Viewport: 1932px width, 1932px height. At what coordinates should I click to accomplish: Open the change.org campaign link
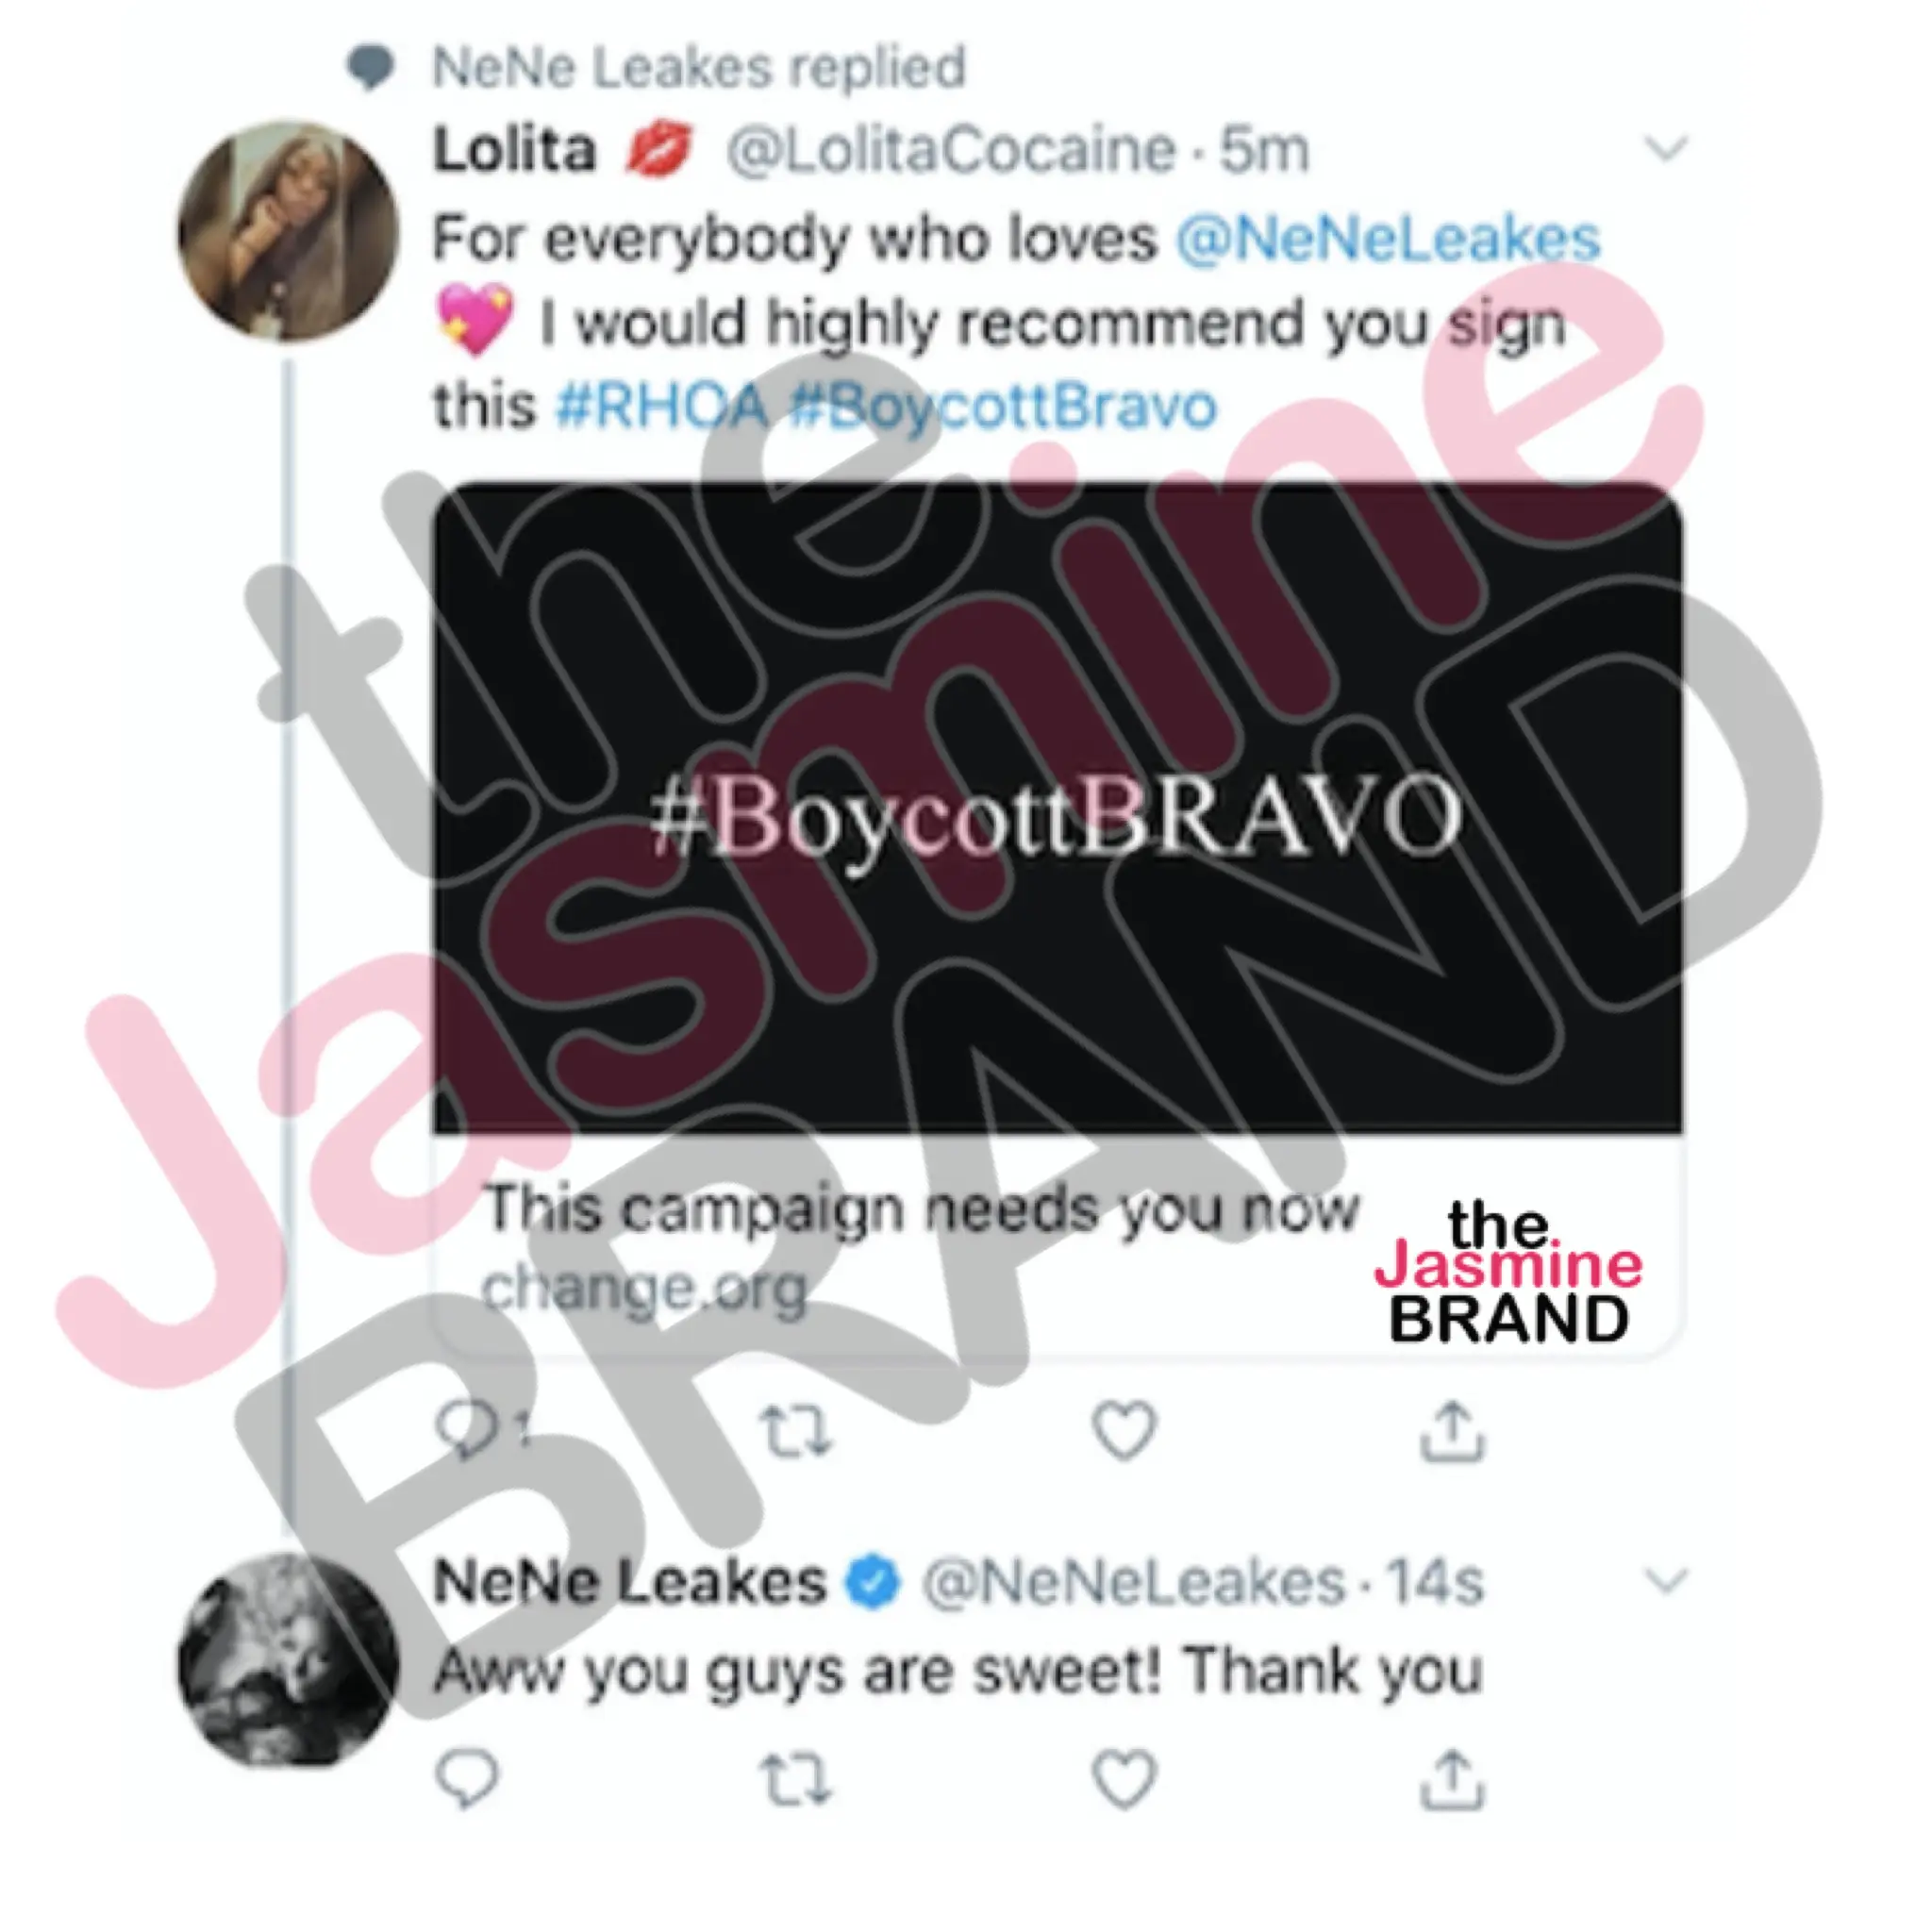click(645, 1290)
